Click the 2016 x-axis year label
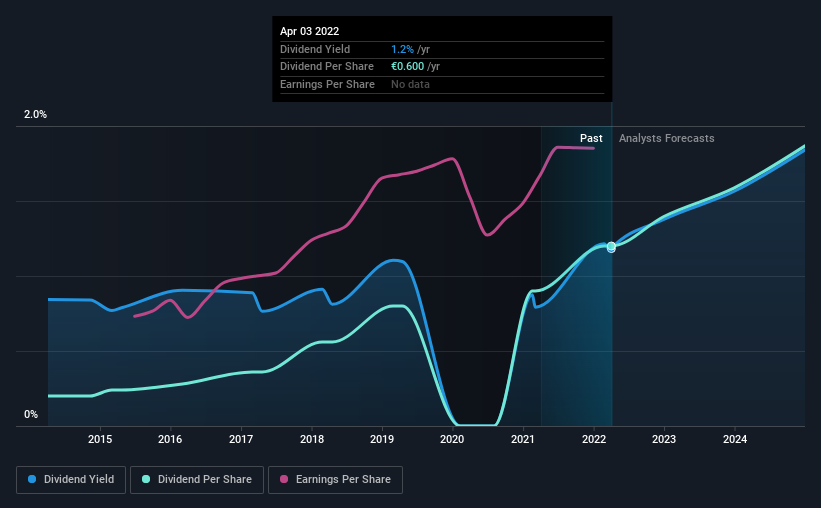This screenshot has height=508, width=821. (x=170, y=439)
